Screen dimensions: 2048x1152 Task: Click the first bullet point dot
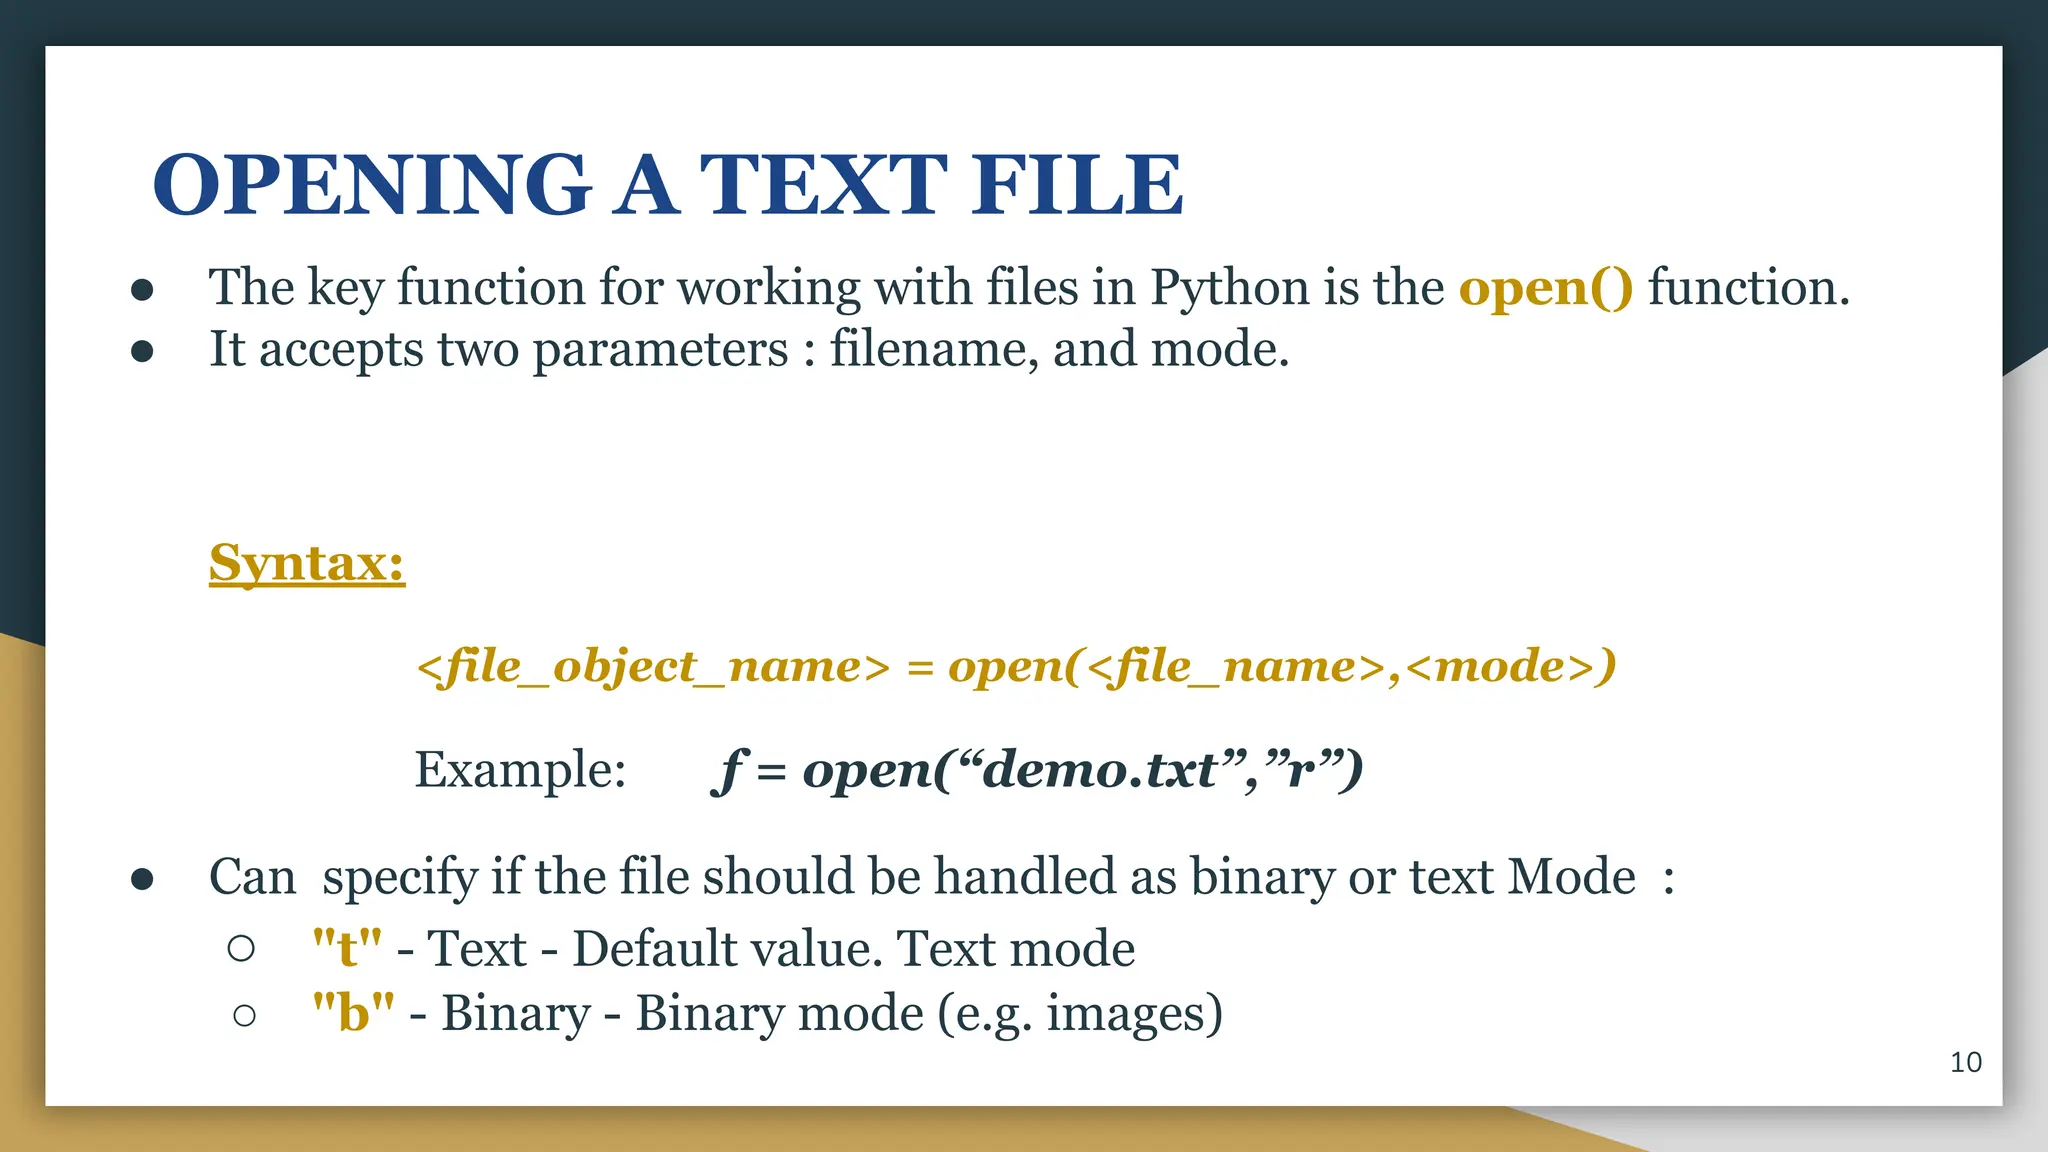tap(142, 290)
